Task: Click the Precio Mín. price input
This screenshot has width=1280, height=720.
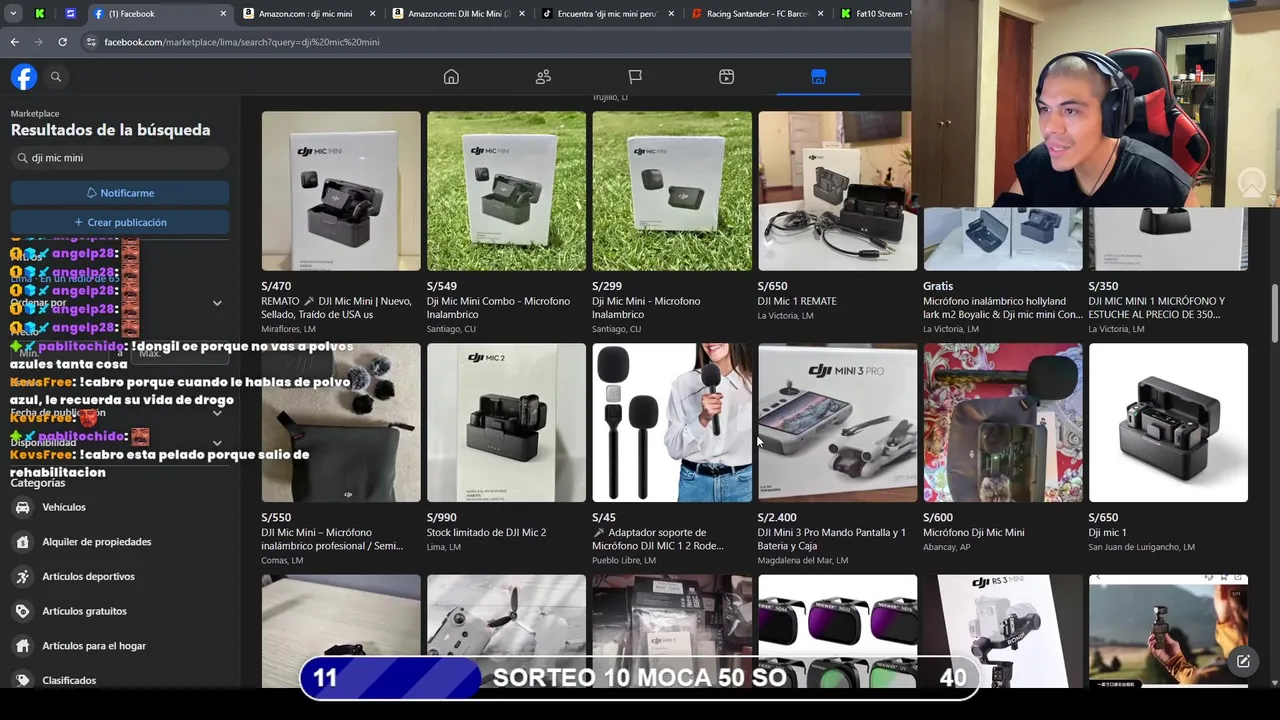Action: pos(60,353)
